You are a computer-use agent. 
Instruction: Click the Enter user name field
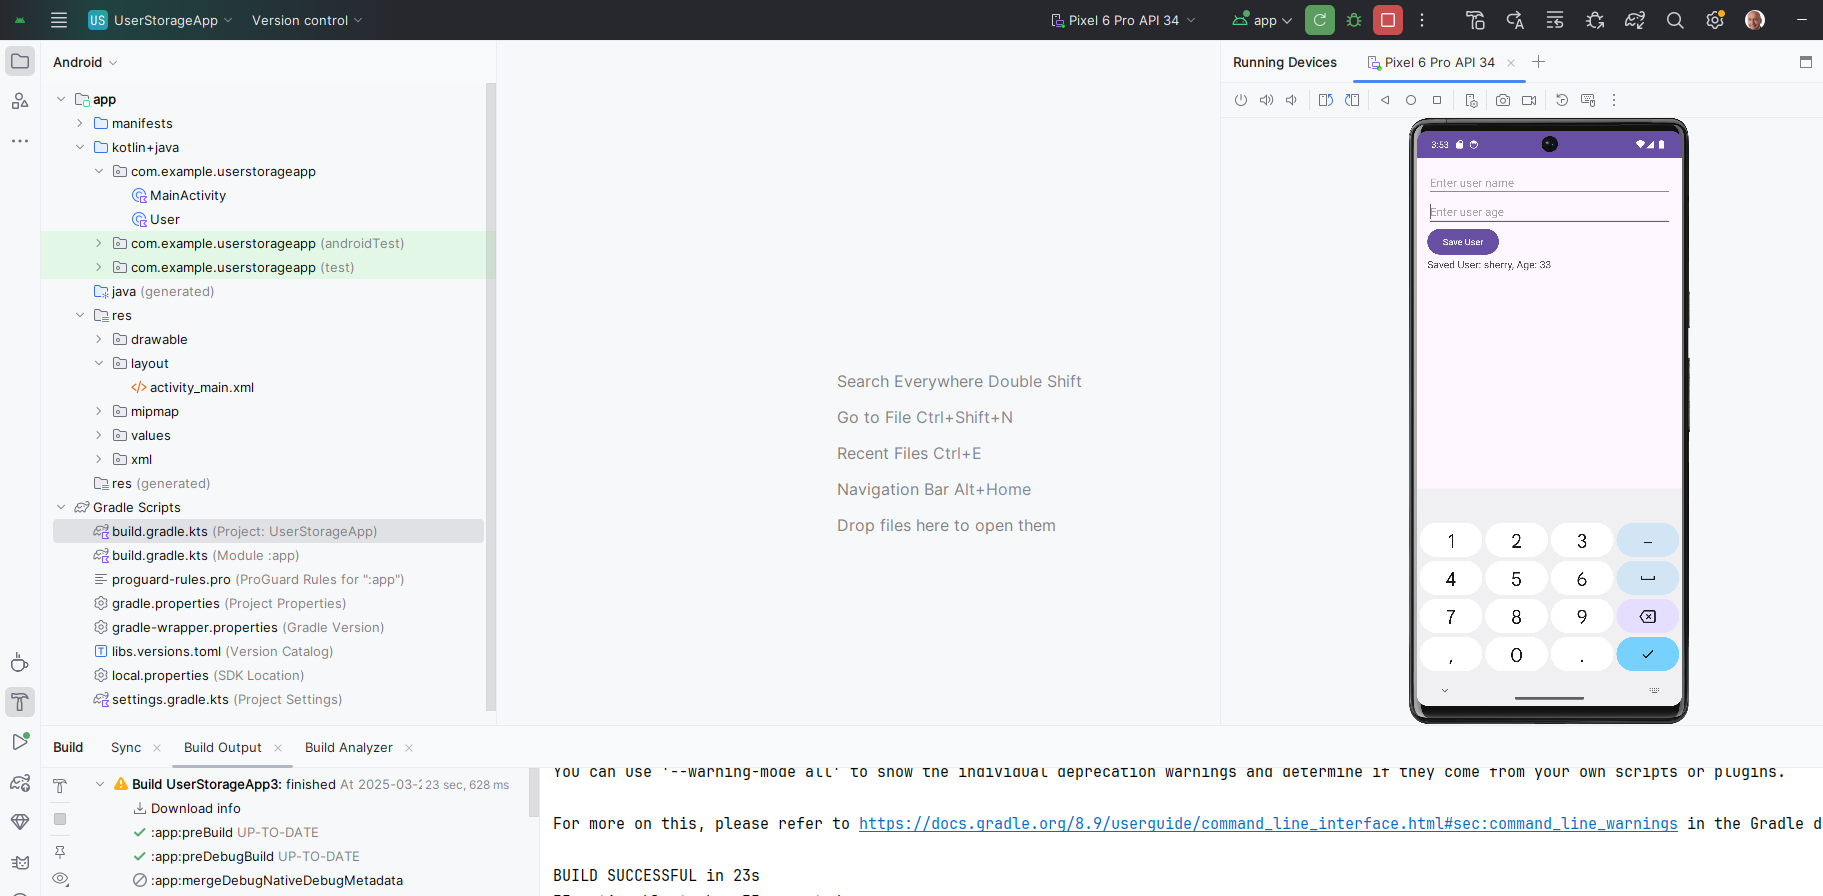1549,183
